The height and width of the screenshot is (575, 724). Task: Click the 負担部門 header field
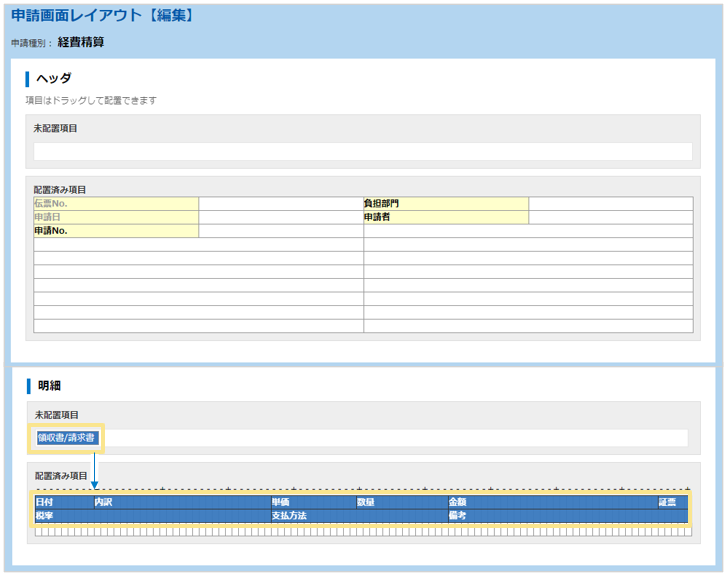[x=445, y=204]
